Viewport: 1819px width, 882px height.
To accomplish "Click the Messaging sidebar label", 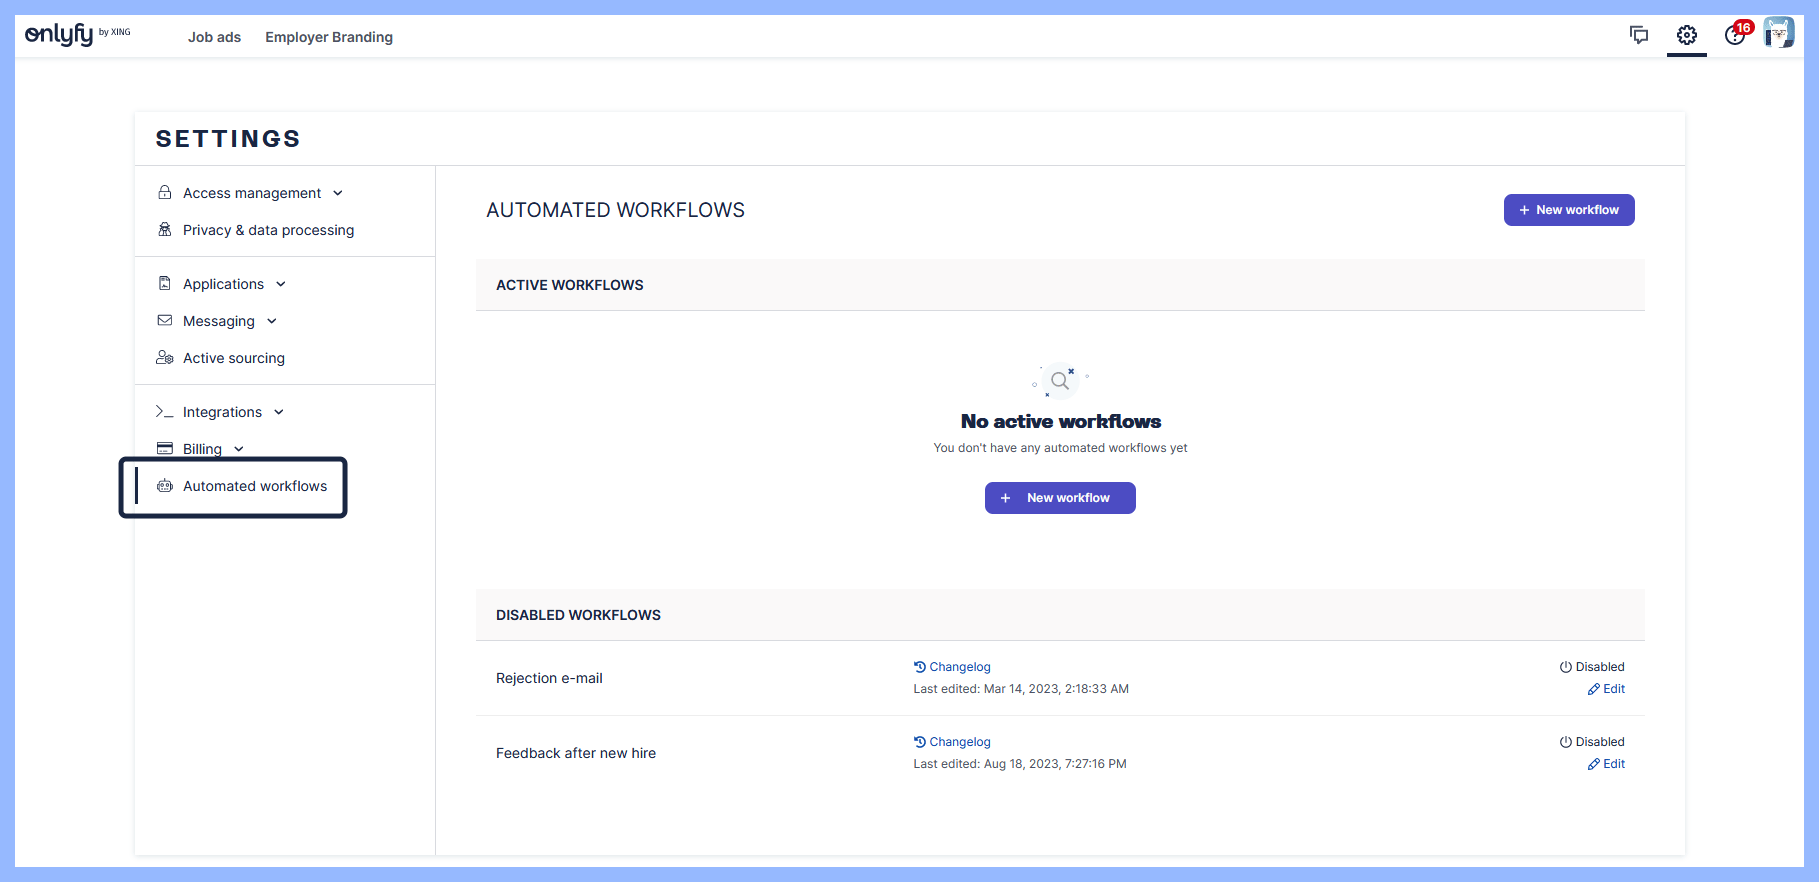I will click(219, 321).
